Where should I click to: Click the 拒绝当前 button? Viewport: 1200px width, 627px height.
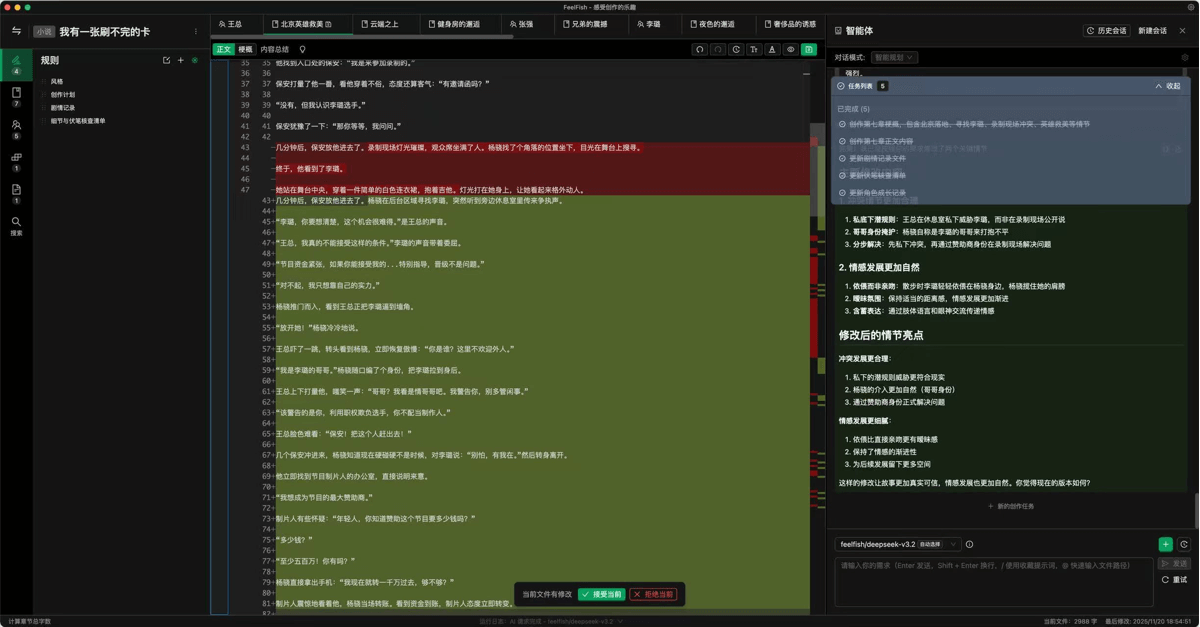(653, 594)
